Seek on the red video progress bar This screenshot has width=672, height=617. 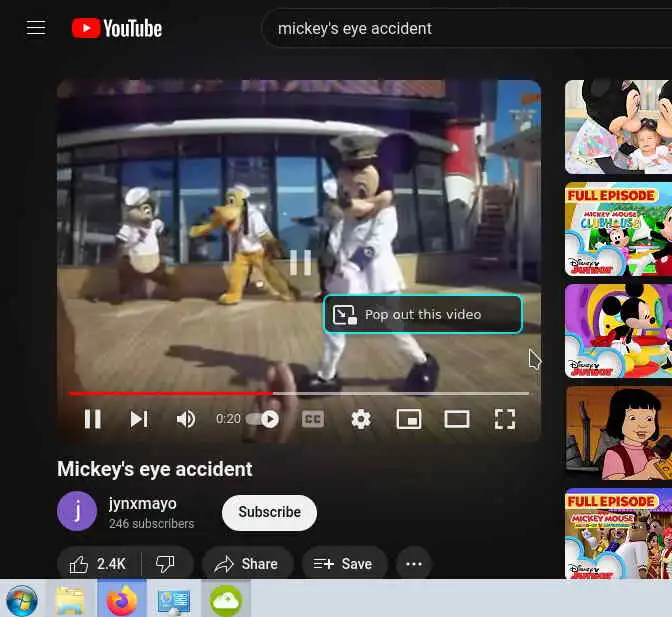click(299, 393)
